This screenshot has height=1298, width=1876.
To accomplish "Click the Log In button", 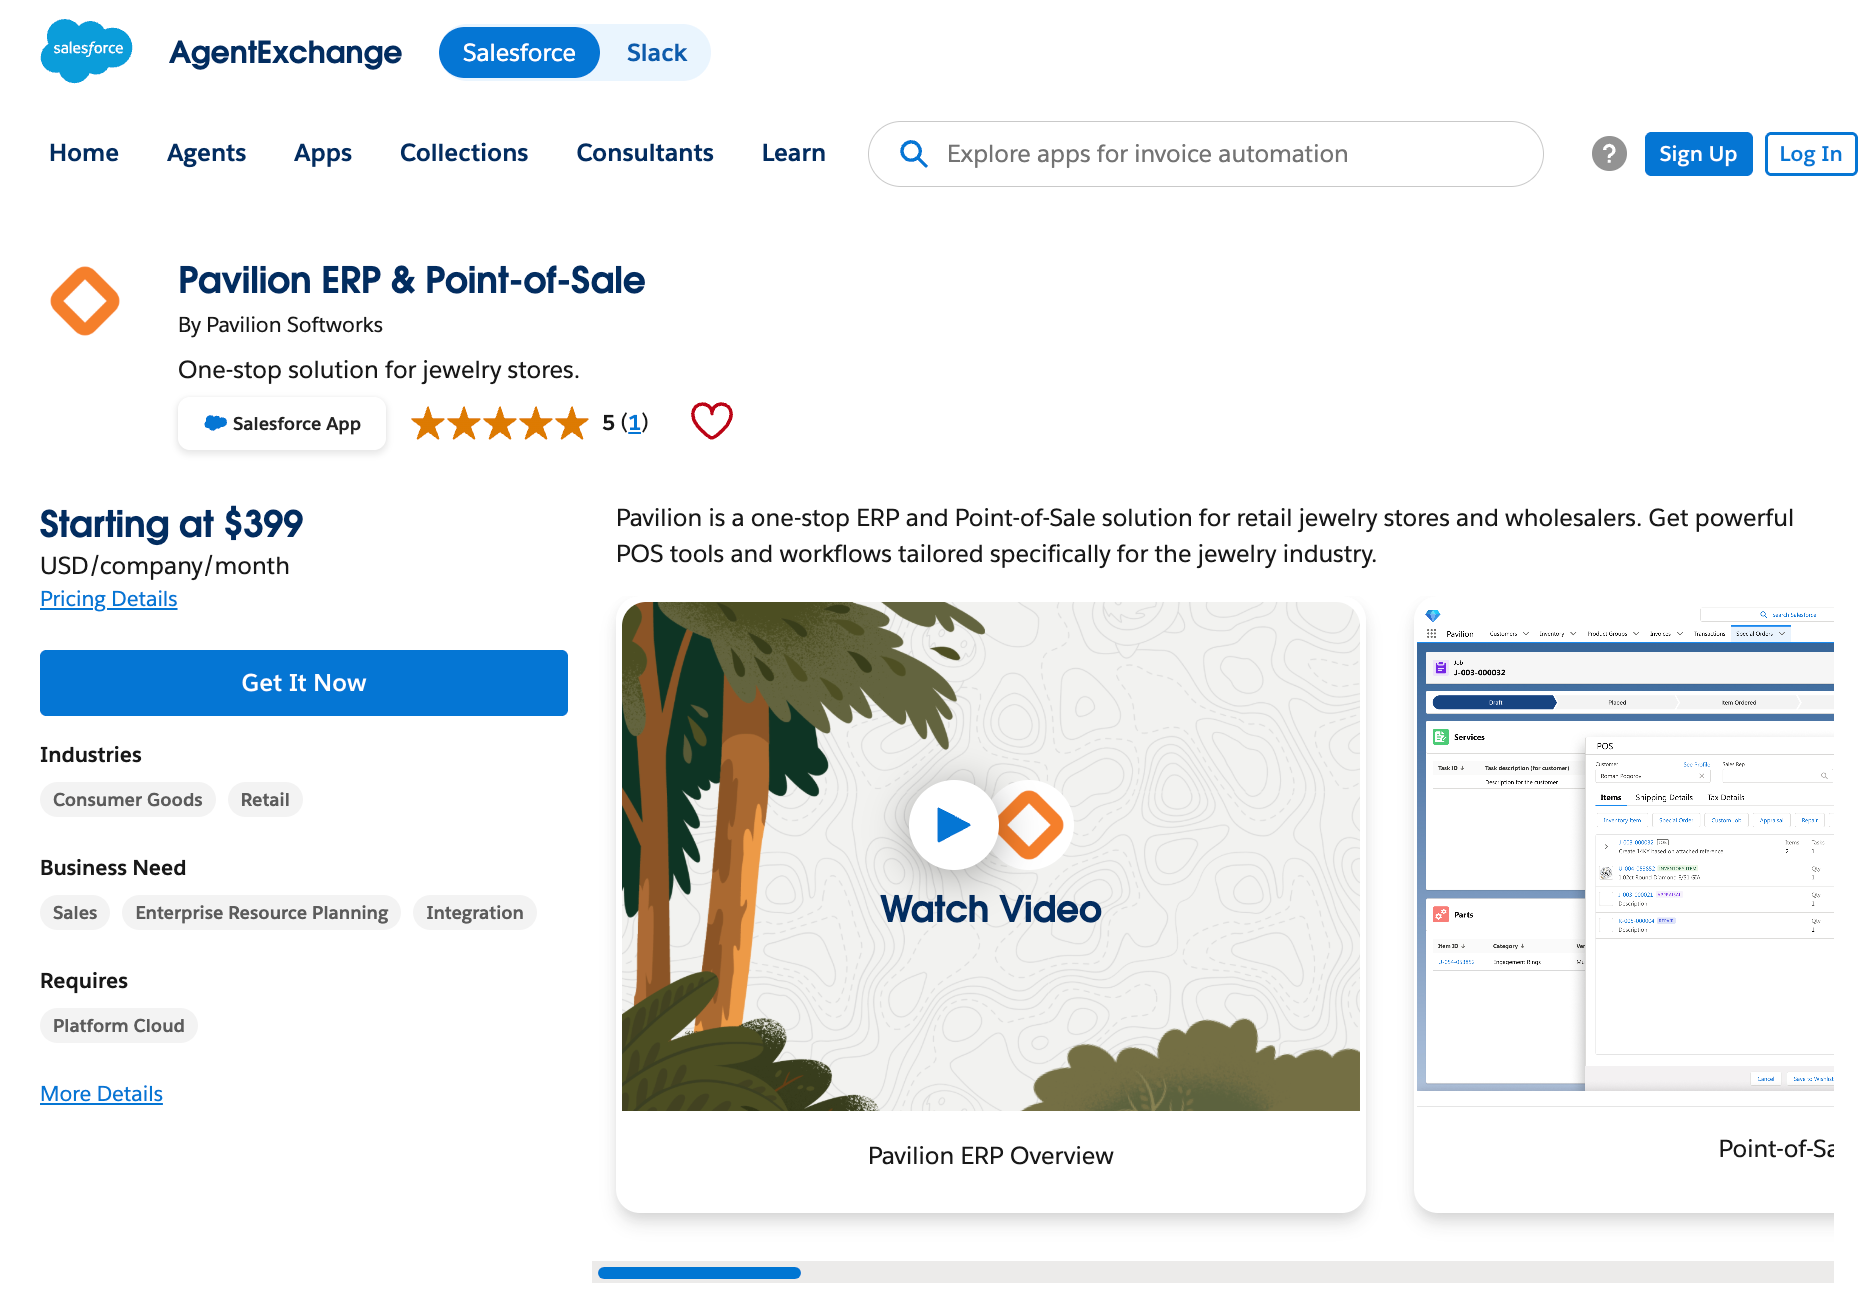I will [1810, 154].
